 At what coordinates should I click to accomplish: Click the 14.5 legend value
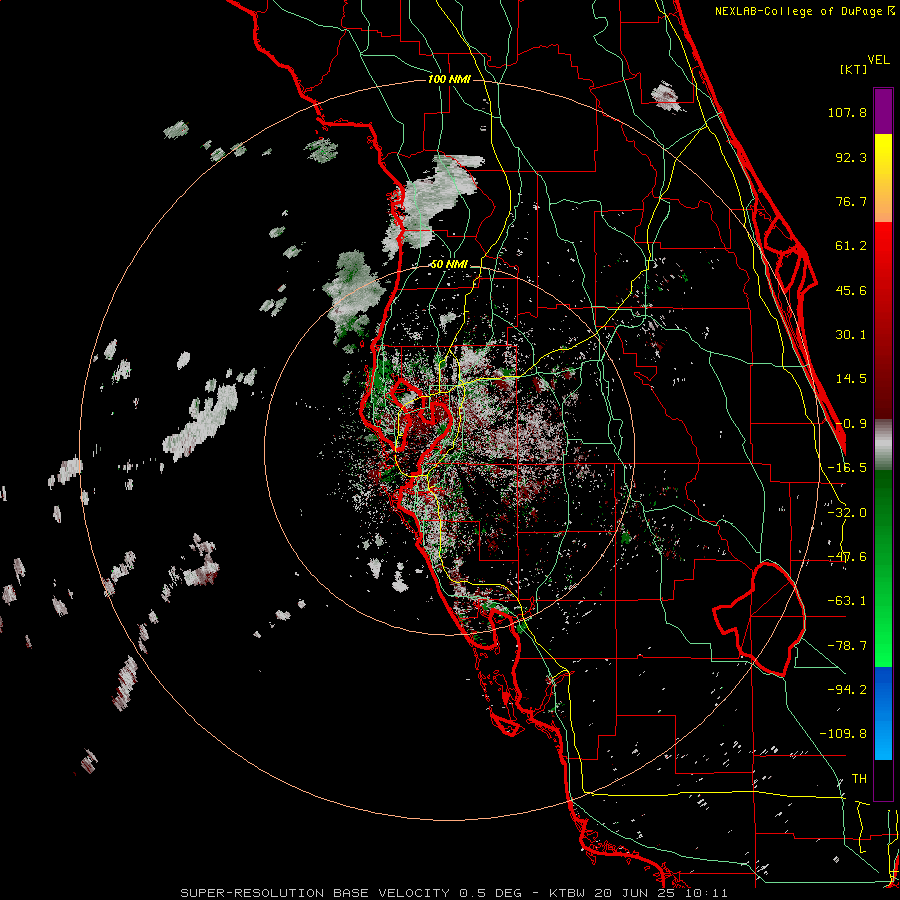(851, 379)
